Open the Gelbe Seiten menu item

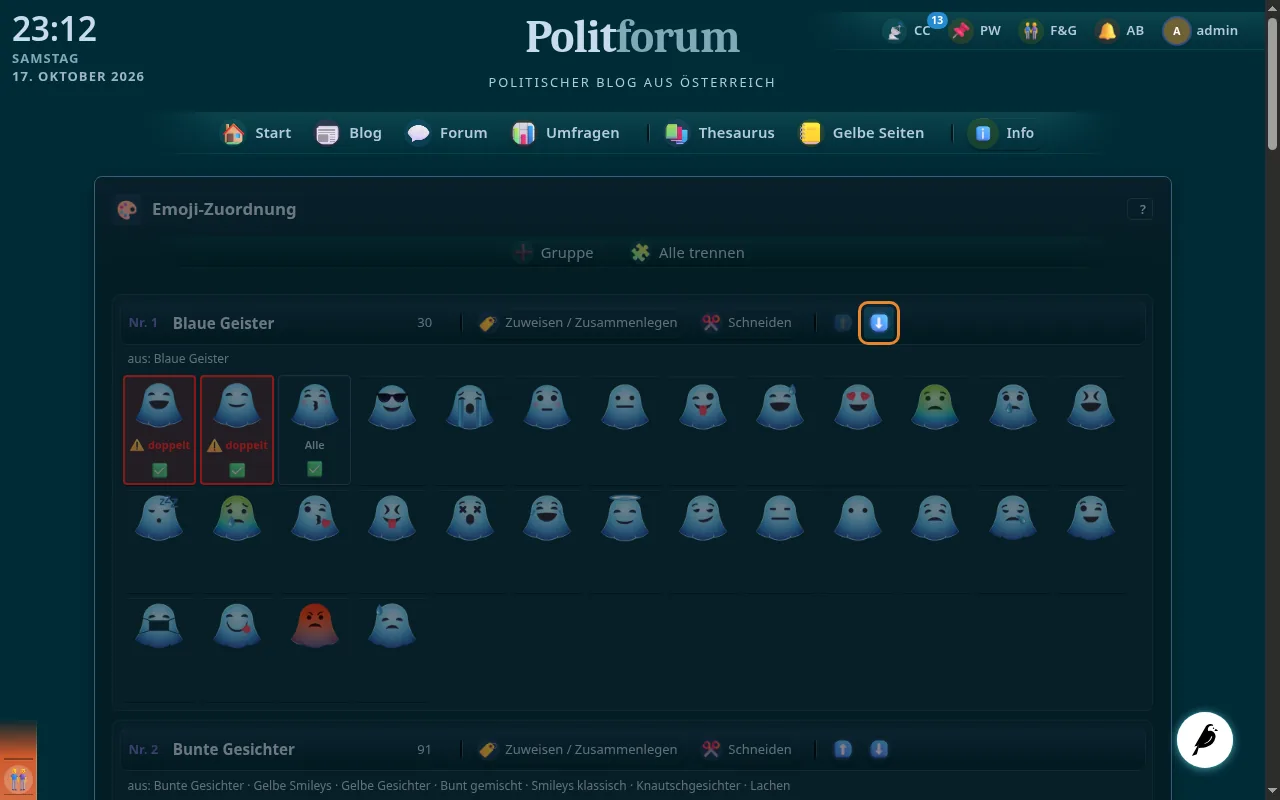pyautogui.click(x=862, y=133)
